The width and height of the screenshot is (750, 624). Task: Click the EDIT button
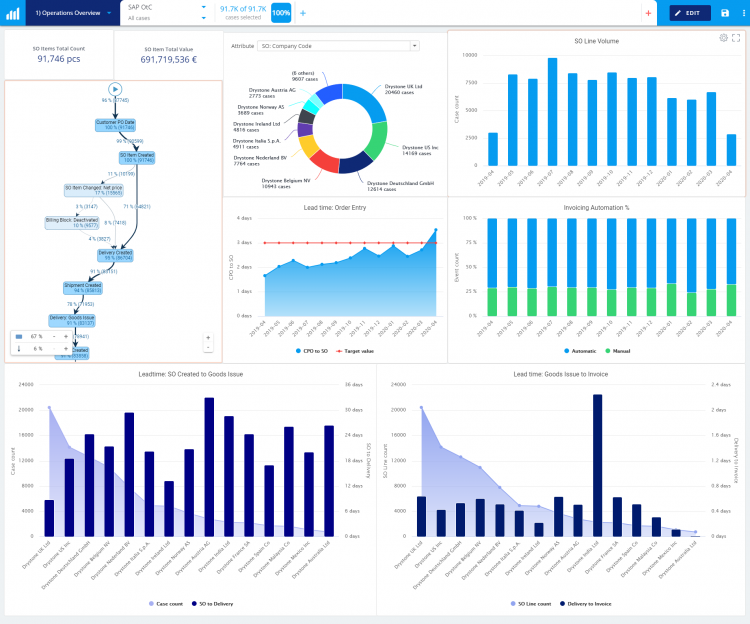pos(690,13)
